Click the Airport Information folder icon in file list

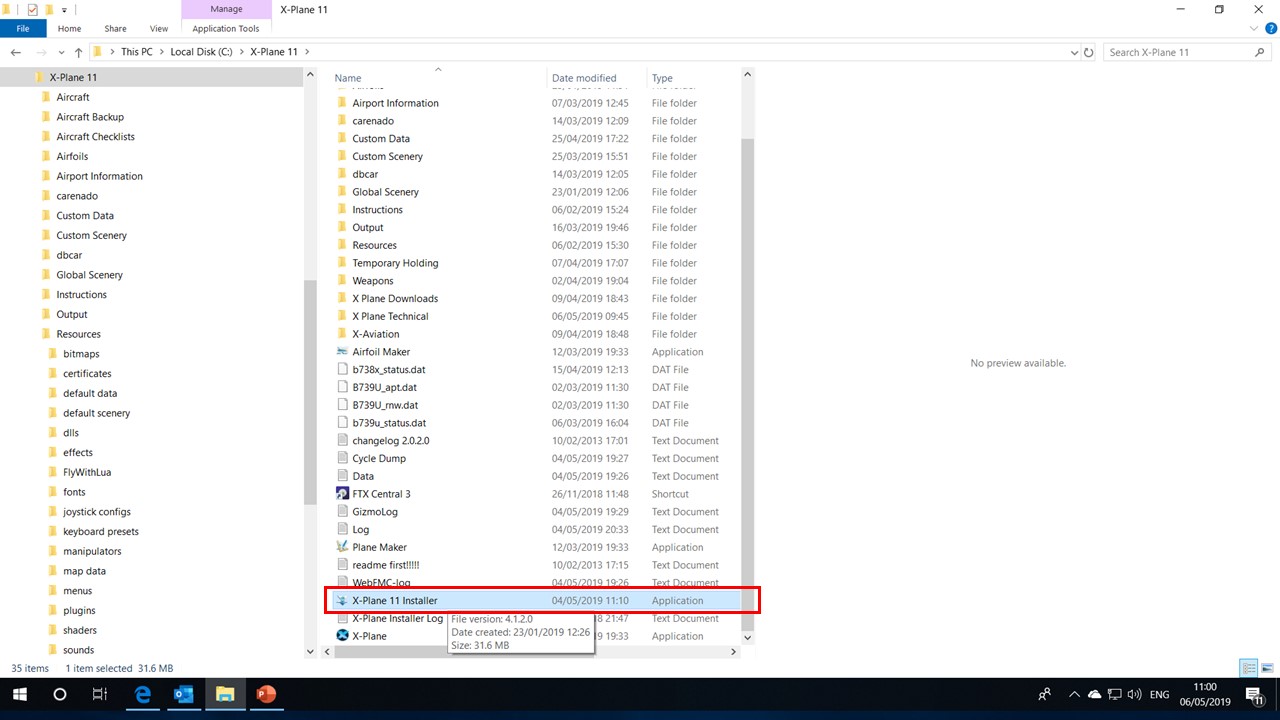[342, 103]
